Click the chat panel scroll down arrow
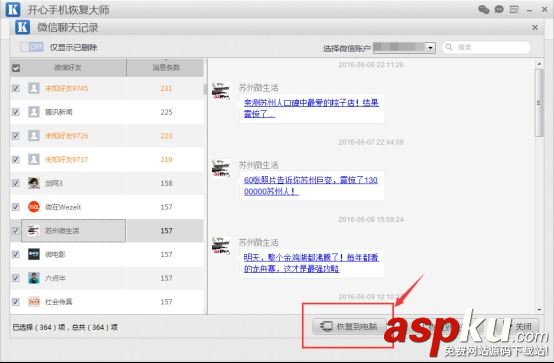This screenshot has width=554, height=363. click(x=539, y=310)
